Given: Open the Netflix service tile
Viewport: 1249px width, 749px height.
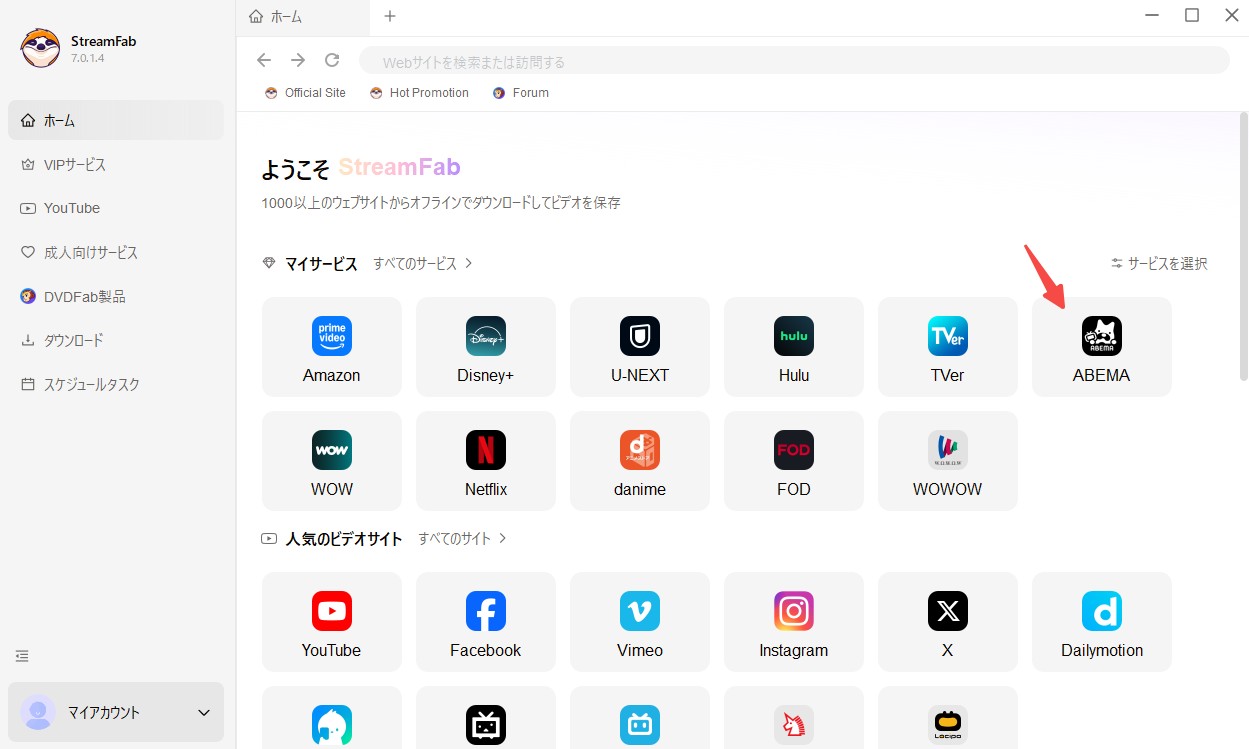Looking at the screenshot, I should pos(485,460).
